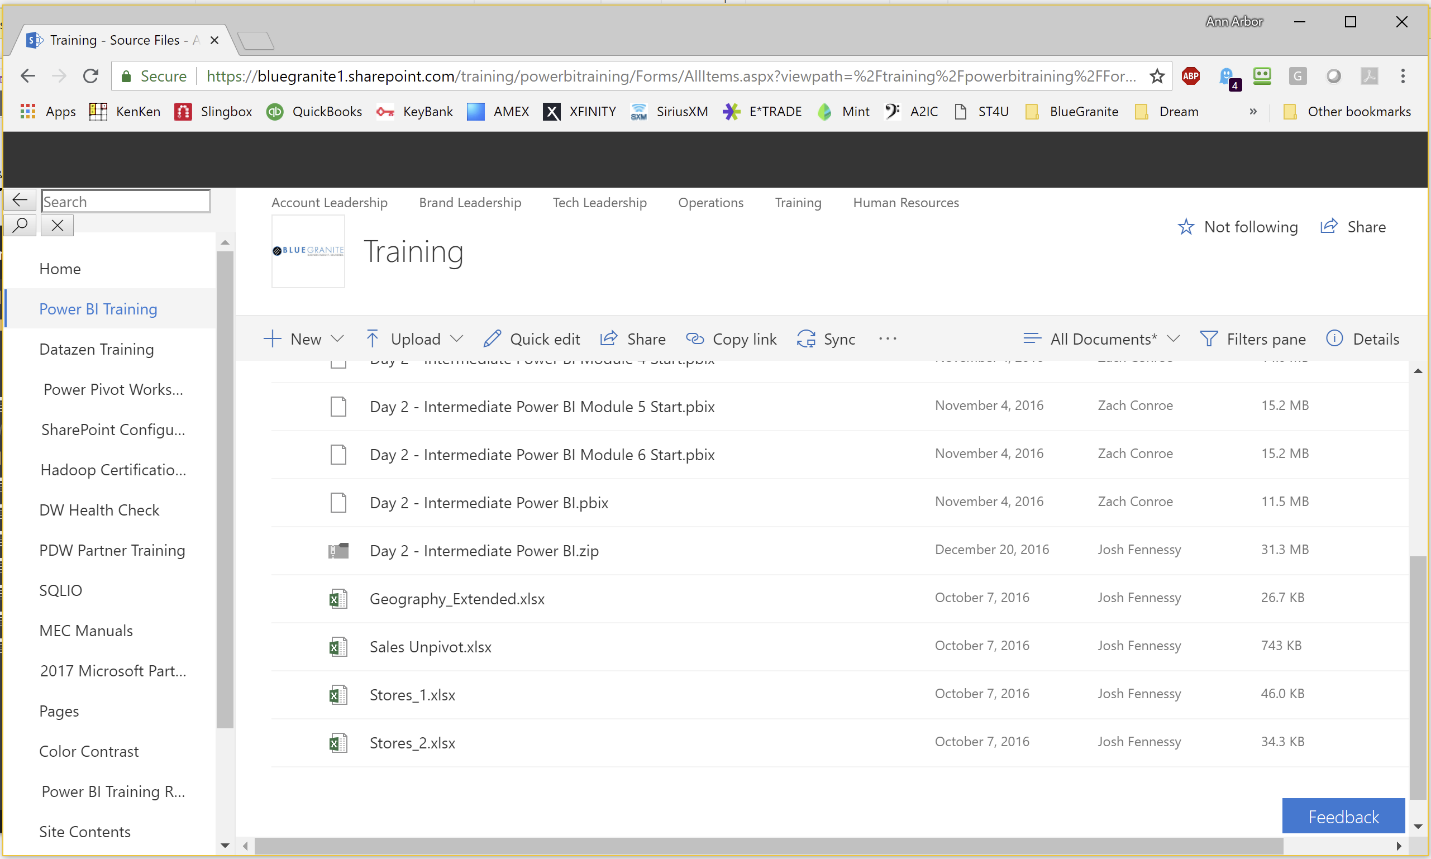Open Account Leadership nav tab
1431x859 pixels.
coord(329,202)
